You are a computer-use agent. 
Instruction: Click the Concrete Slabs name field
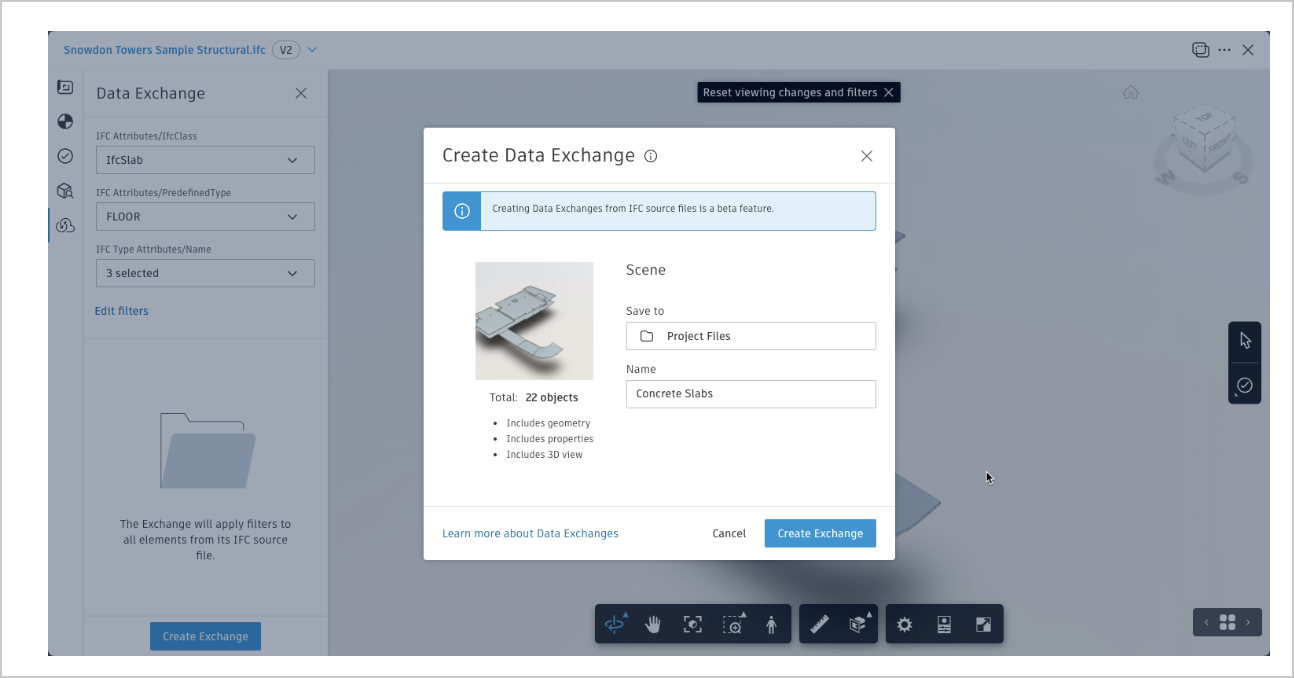[750, 393]
